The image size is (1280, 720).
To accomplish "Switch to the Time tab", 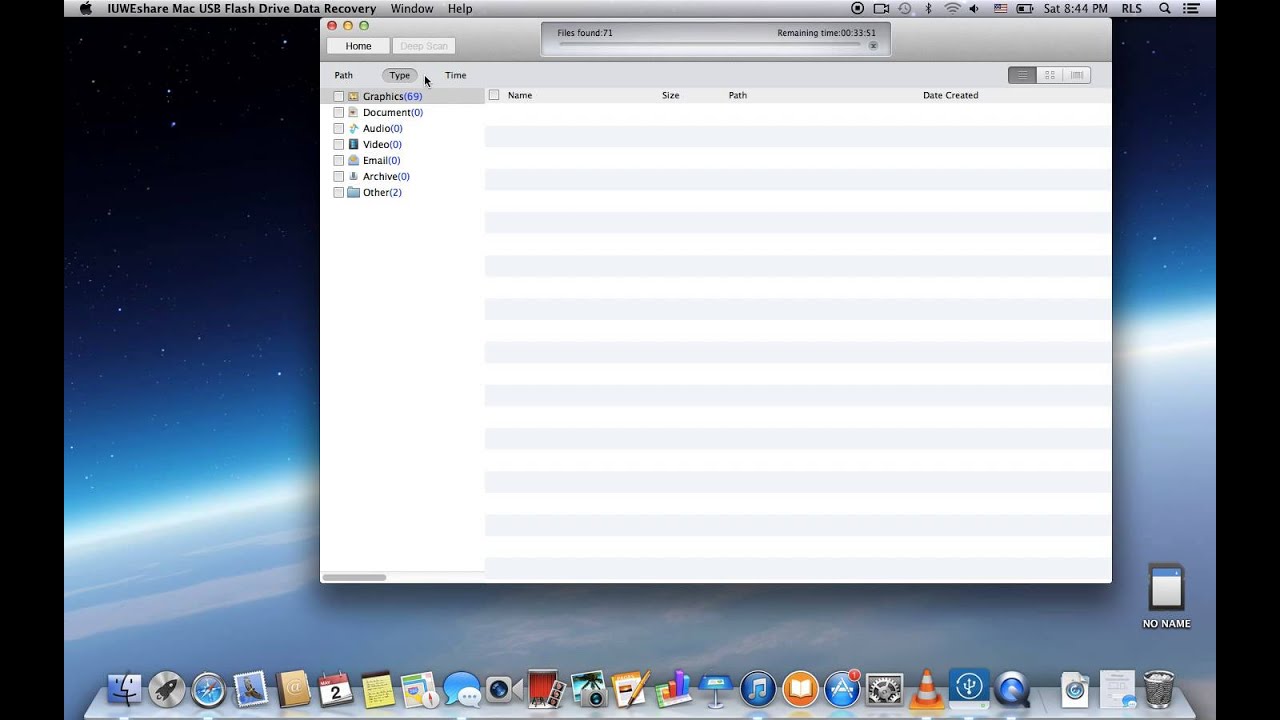I will [x=455, y=75].
